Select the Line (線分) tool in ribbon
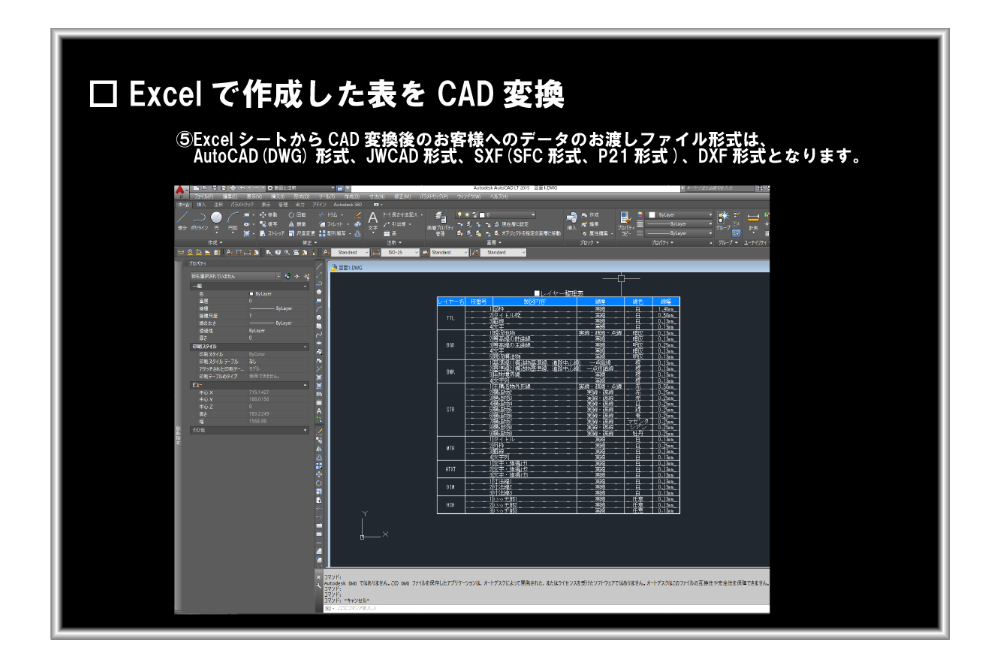Screen dimensions: 1000x667 pyautogui.click(x=182, y=222)
